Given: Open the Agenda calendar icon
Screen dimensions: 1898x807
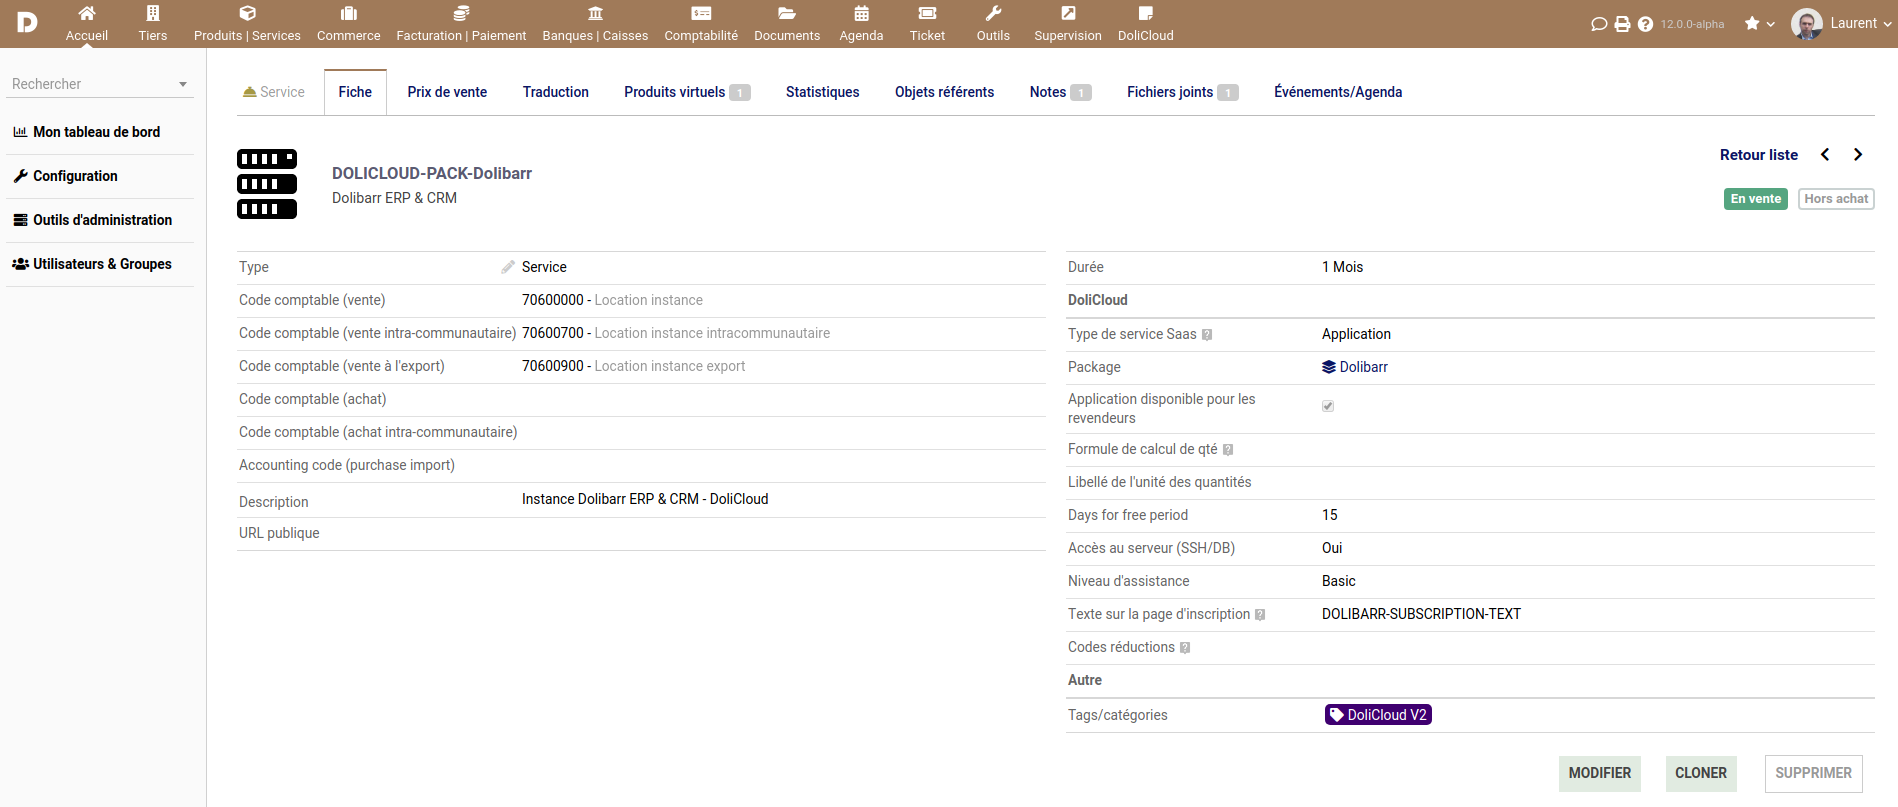Looking at the screenshot, I should pyautogui.click(x=861, y=13).
